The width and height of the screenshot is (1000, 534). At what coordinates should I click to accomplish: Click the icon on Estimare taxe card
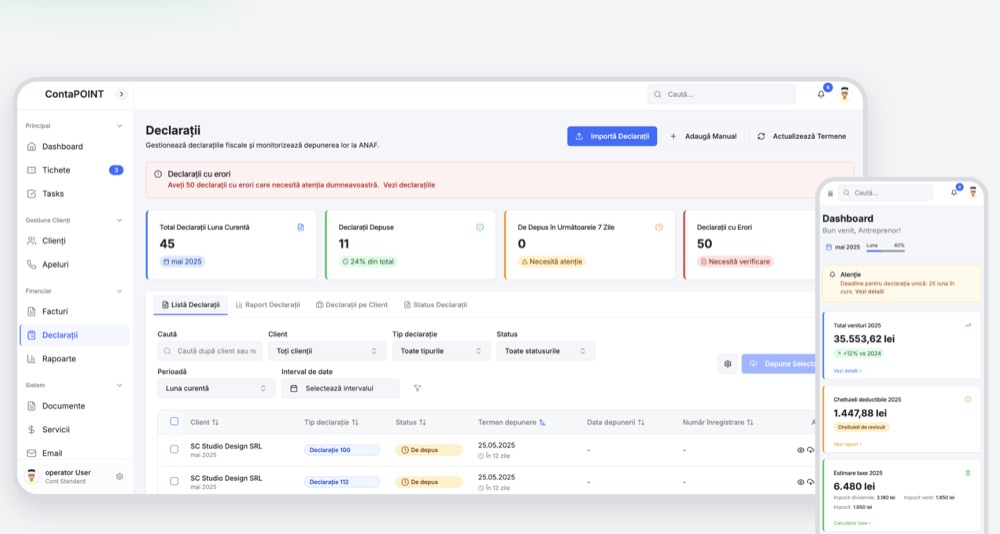click(x=968, y=473)
